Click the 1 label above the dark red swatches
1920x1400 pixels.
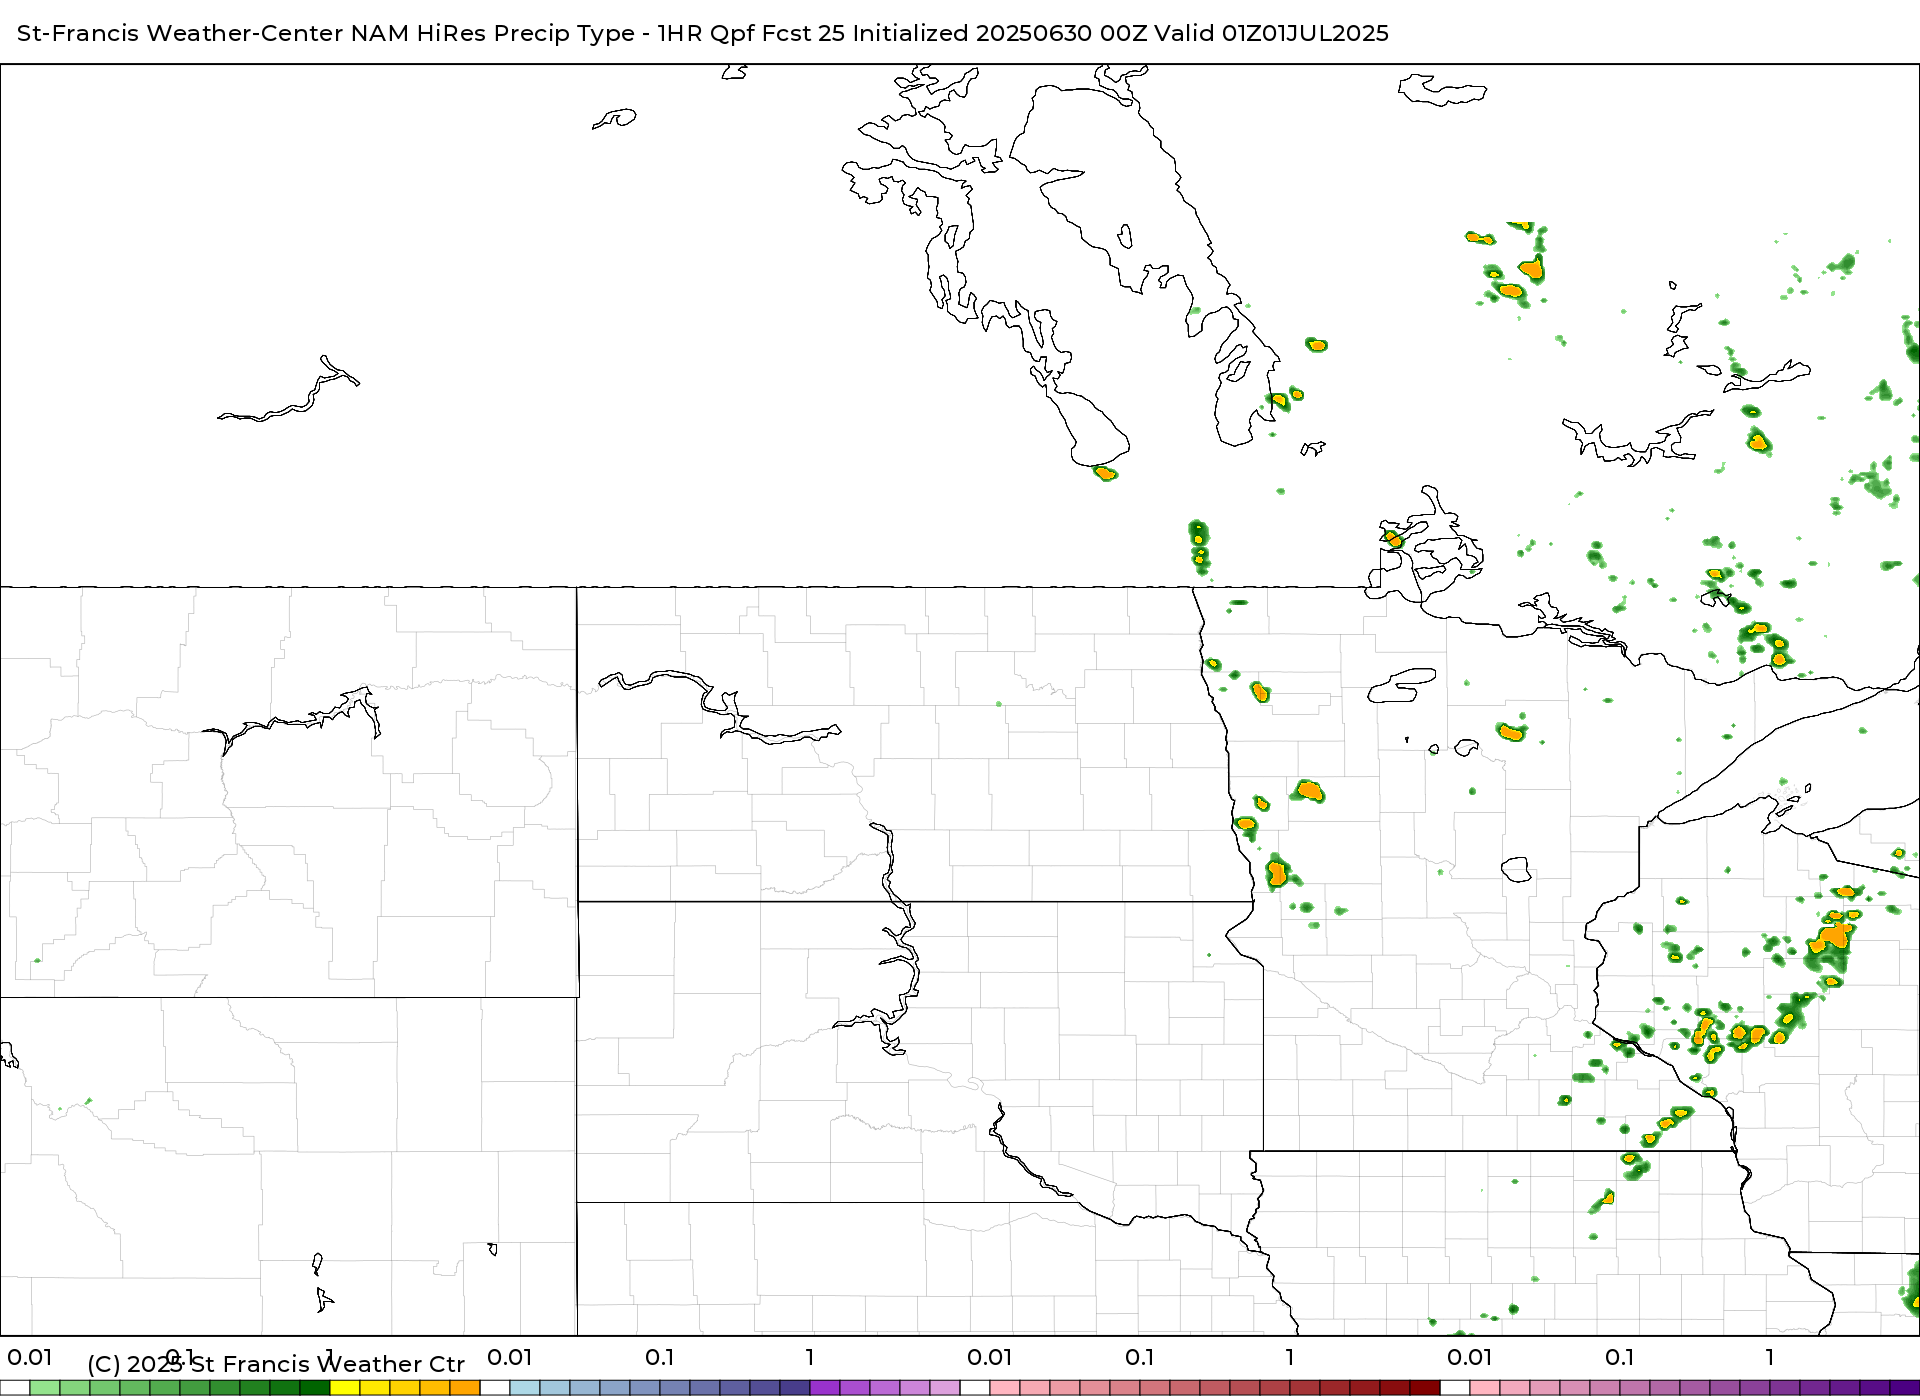pyautogui.click(x=1290, y=1357)
